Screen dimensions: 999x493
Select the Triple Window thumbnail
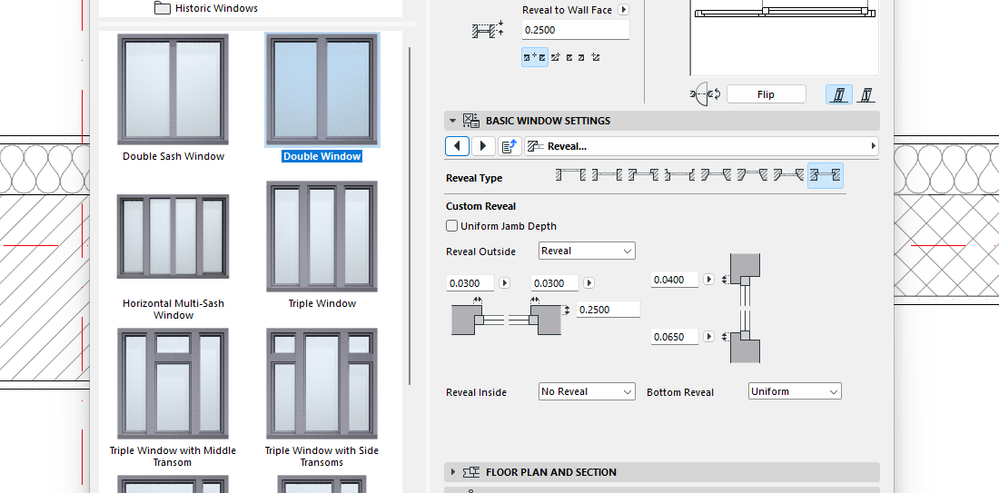click(322, 236)
